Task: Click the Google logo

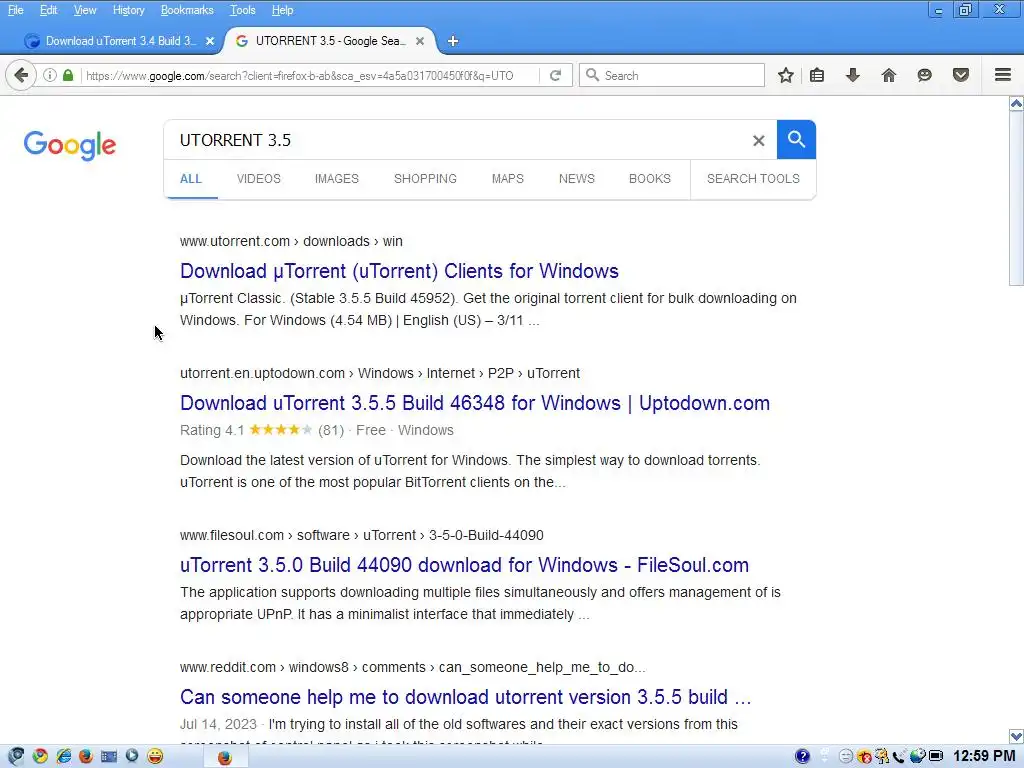Action: (x=70, y=145)
